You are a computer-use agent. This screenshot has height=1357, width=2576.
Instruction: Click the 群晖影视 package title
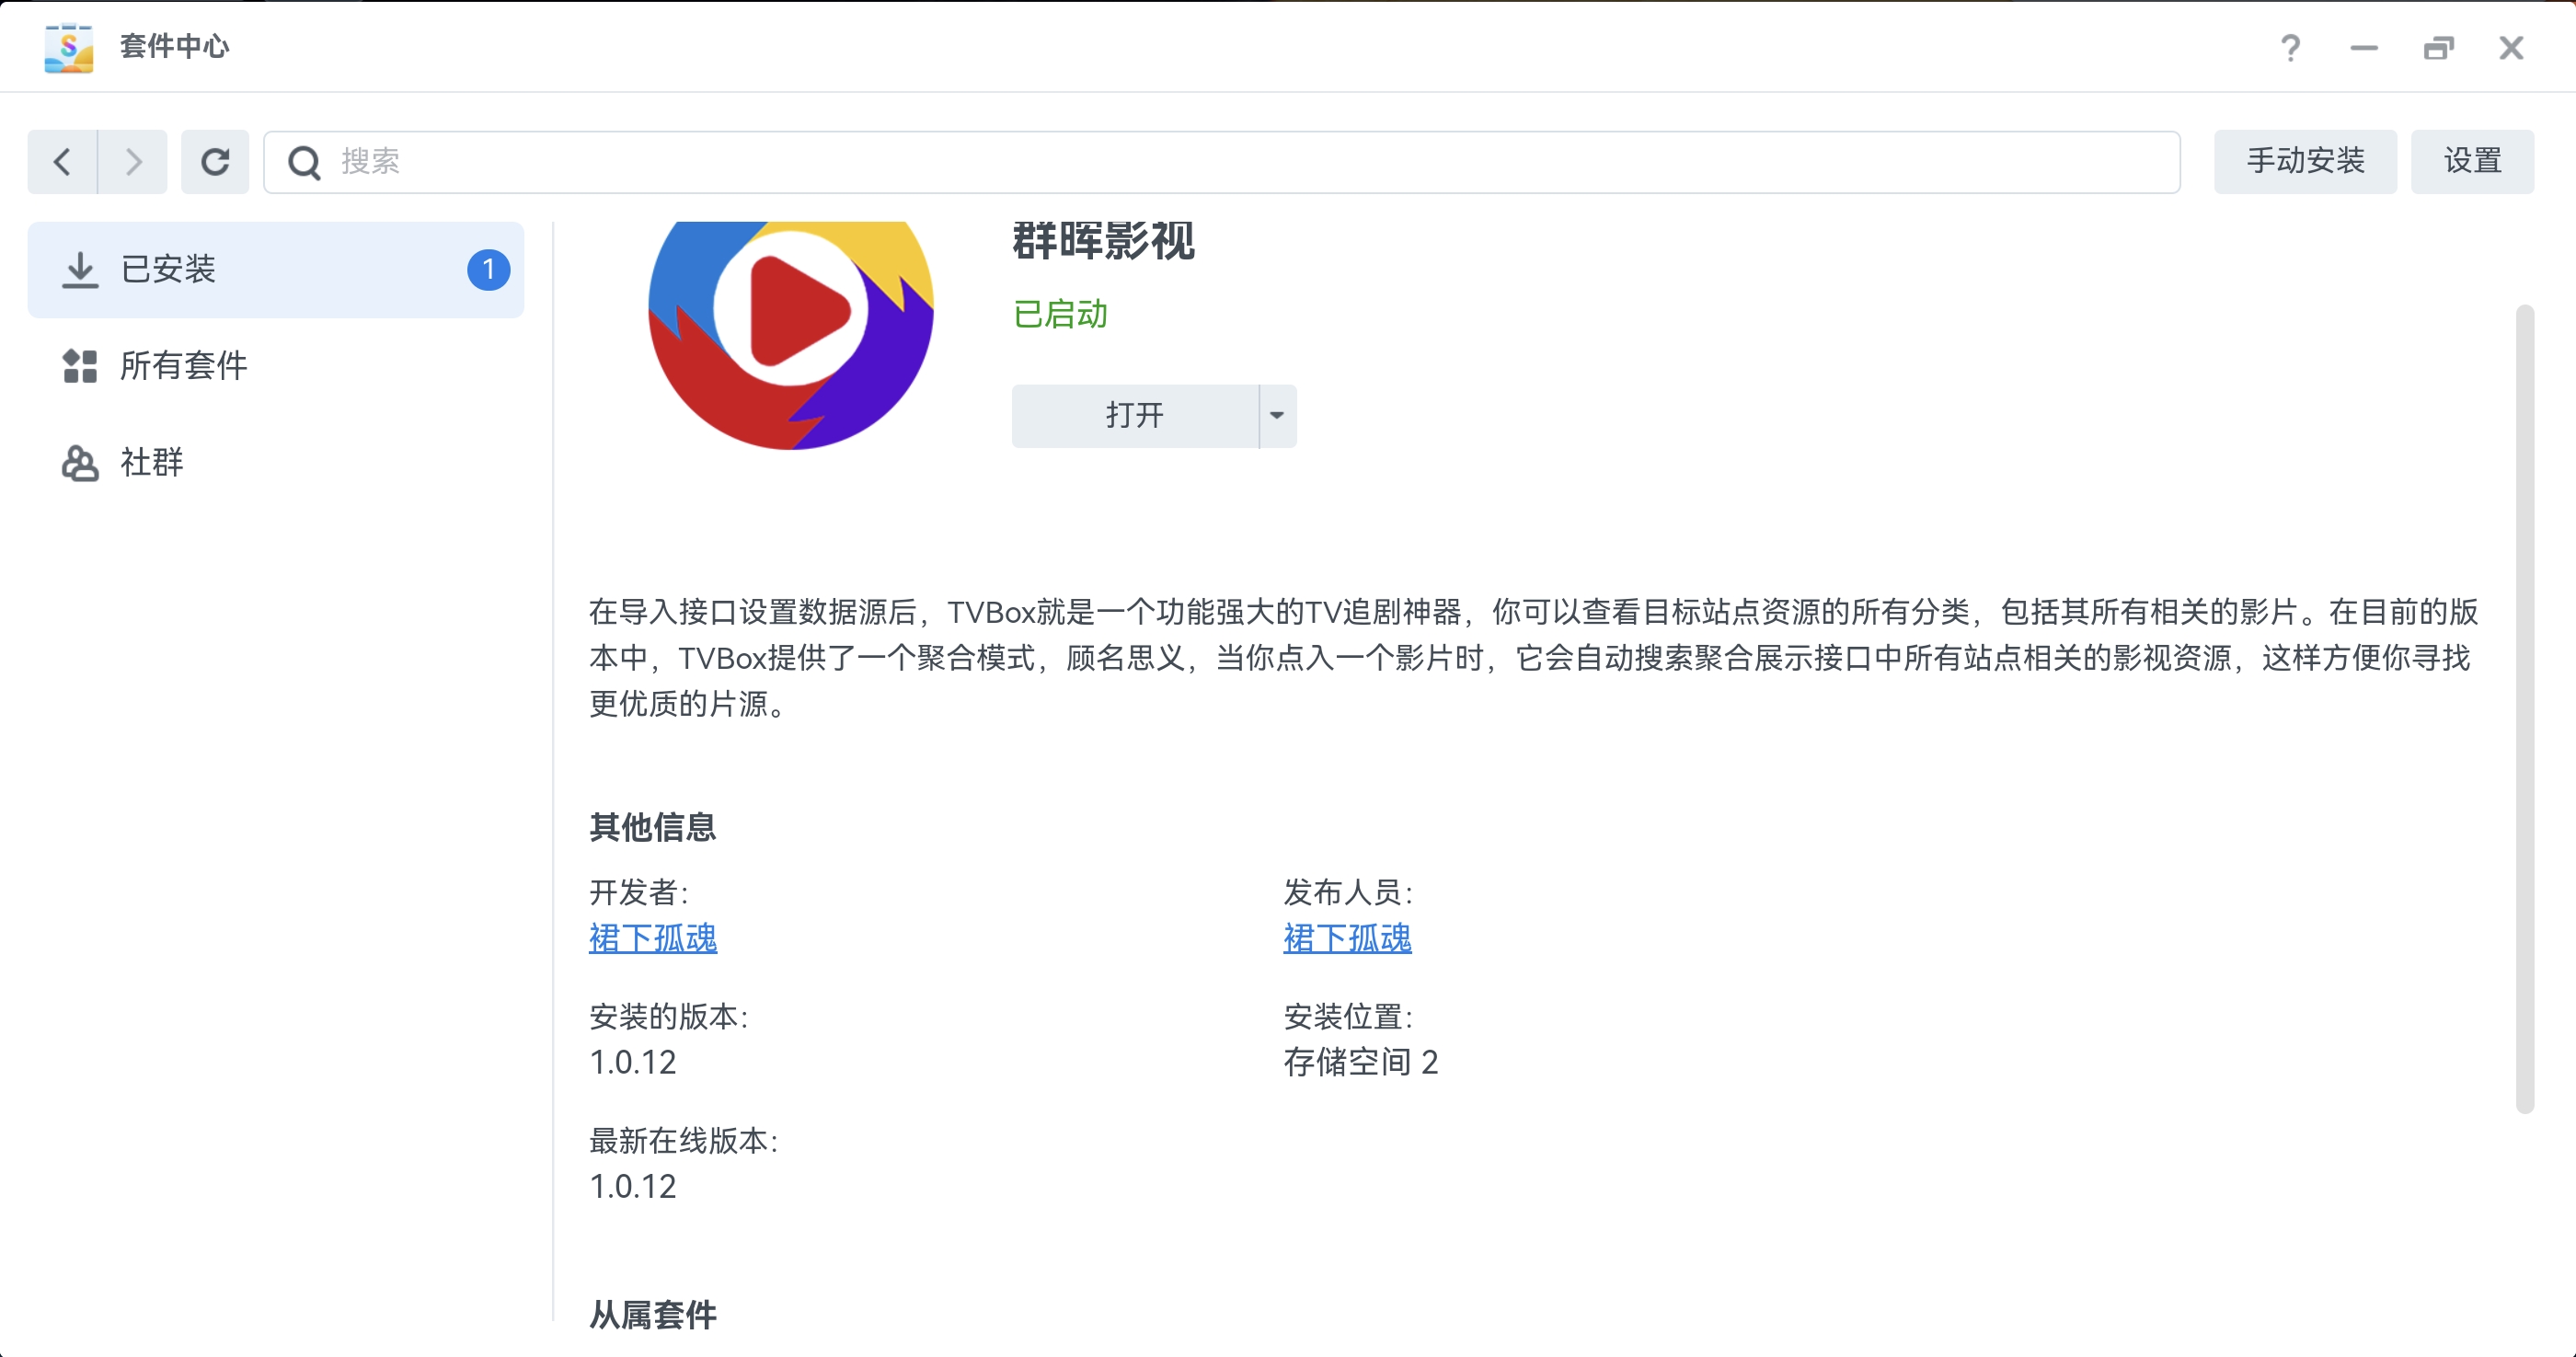coord(1103,241)
